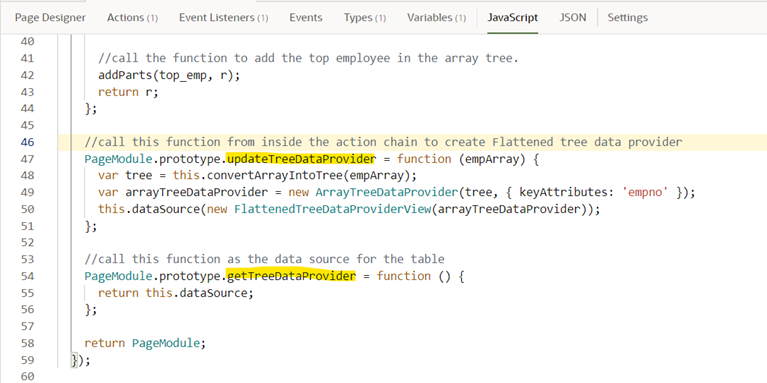Open the Types tab
Image resolution: width=767 pixels, height=383 pixels.
point(364,18)
